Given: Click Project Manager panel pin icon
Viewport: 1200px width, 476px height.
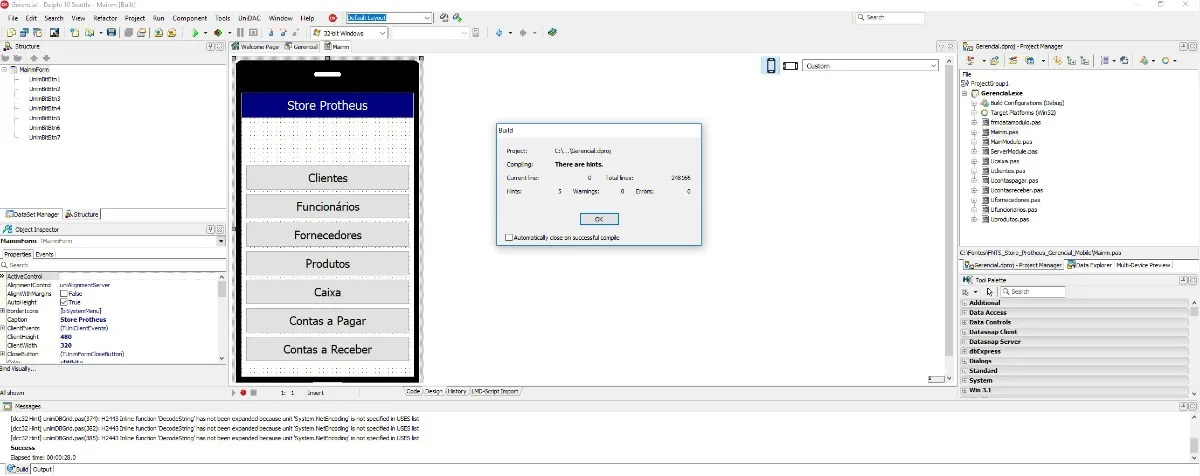Looking at the screenshot, I should click(x=1181, y=46).
